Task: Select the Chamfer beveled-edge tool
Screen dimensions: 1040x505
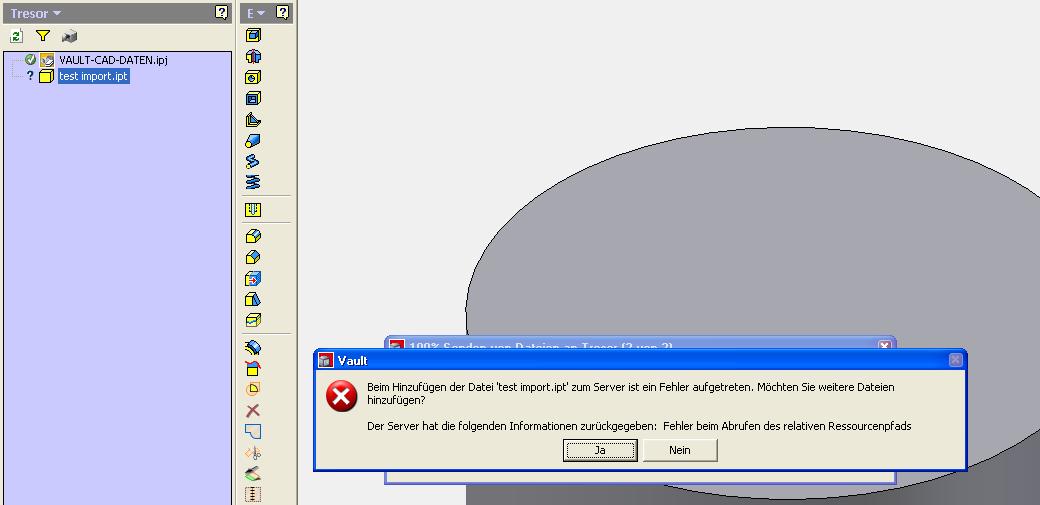Action: point(253,257)
